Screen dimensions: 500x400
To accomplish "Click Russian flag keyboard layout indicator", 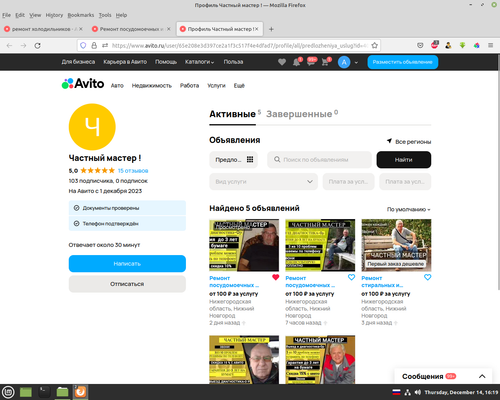I will (396, 392).
